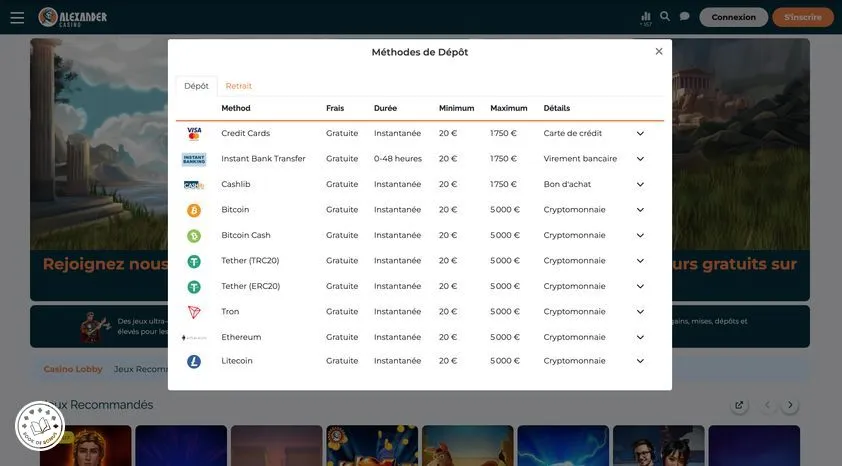The image size is (842, 466).
Task: Click the Bitcoin Cash method name
Action: click(x=246, y=235)
